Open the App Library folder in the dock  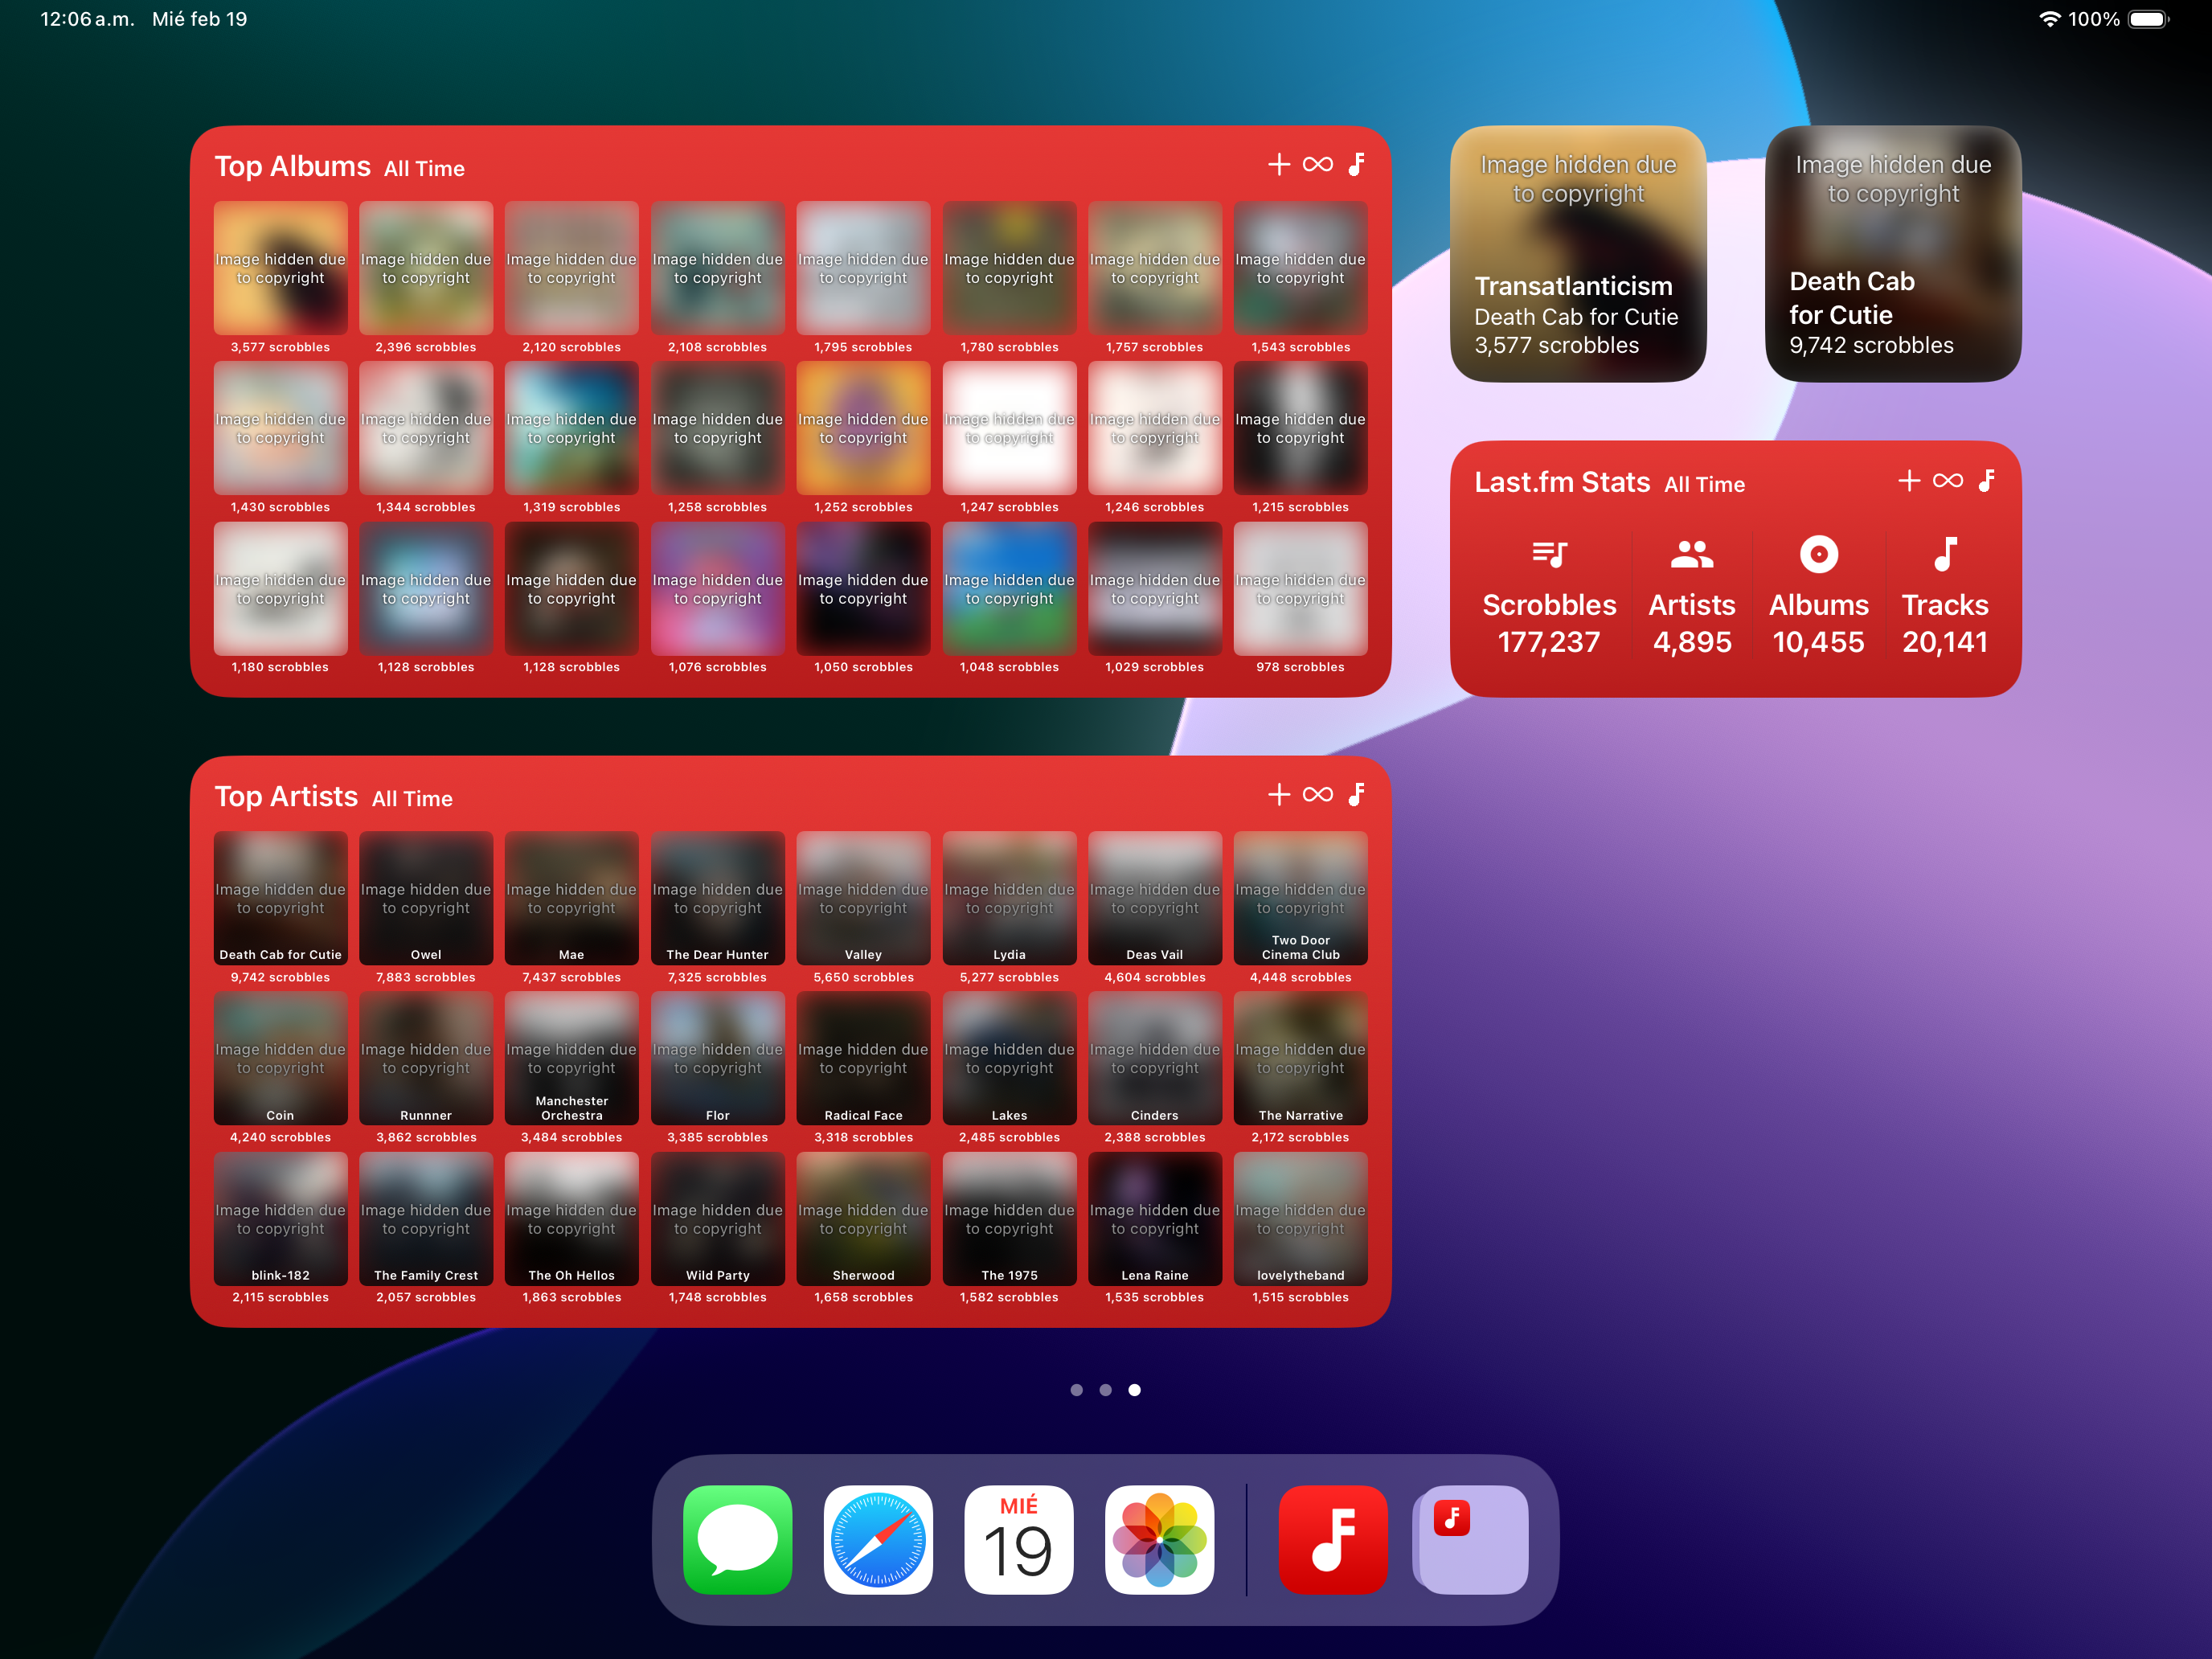[1473, 1539]
